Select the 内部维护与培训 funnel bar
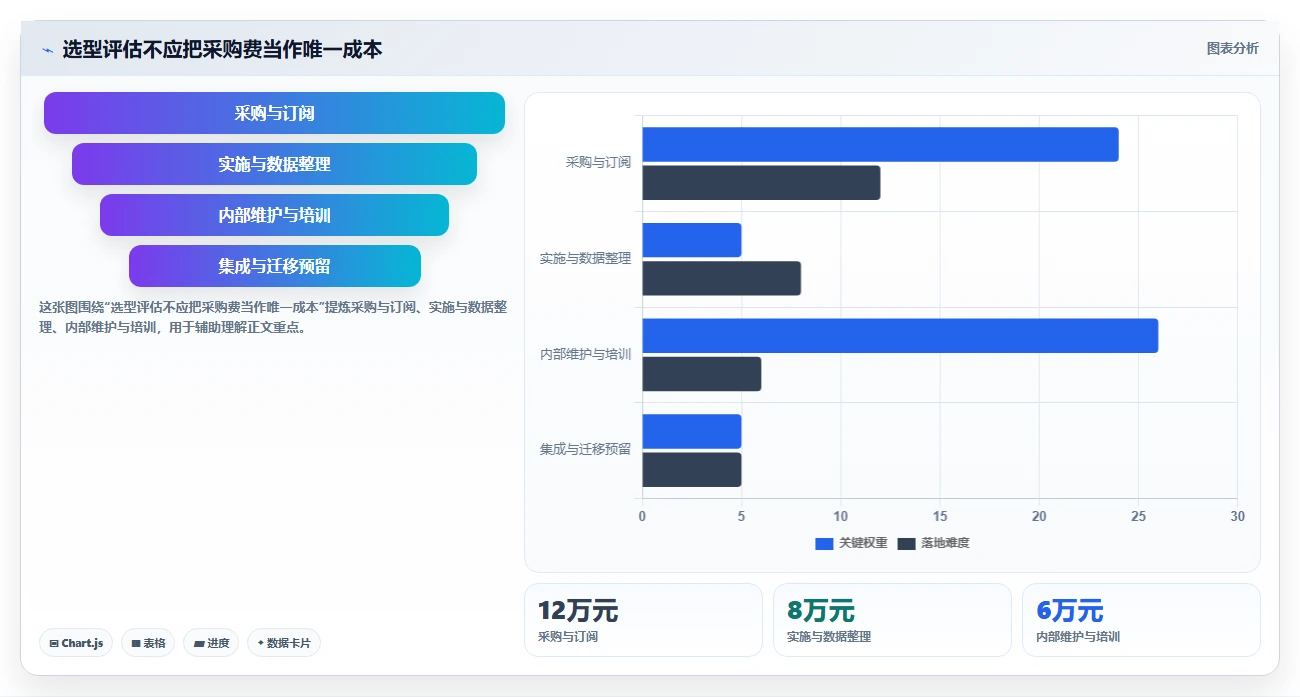 [274, 215]
